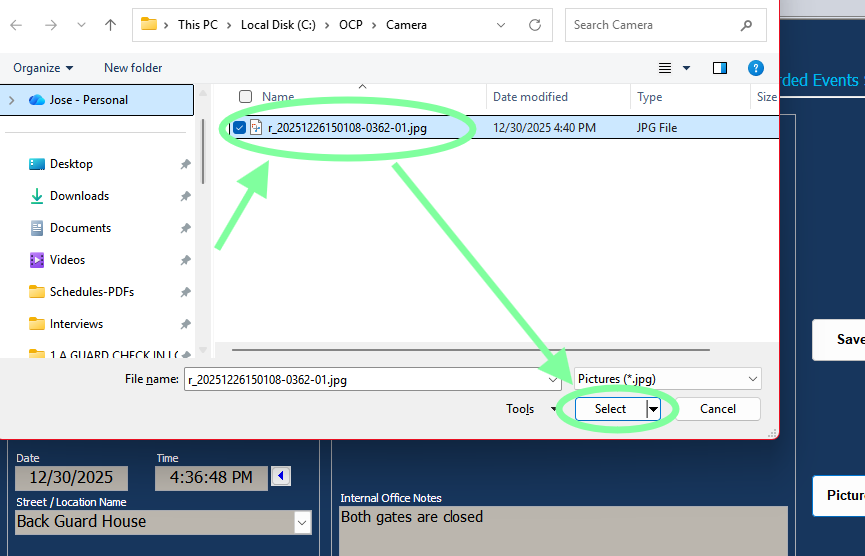Click the refresh icon in address bar
This screenshot has width=865, height=556.
[x=536, y=25]
